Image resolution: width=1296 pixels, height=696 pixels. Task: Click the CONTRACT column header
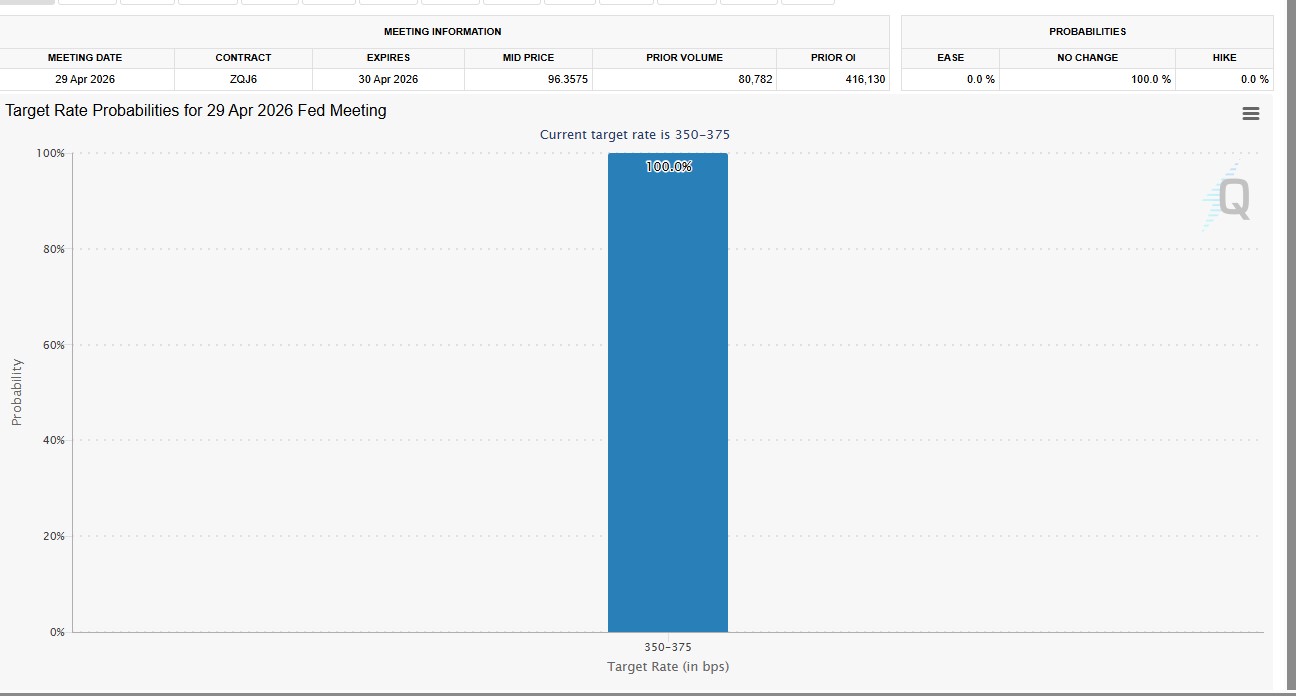click(x=243, y=57)
